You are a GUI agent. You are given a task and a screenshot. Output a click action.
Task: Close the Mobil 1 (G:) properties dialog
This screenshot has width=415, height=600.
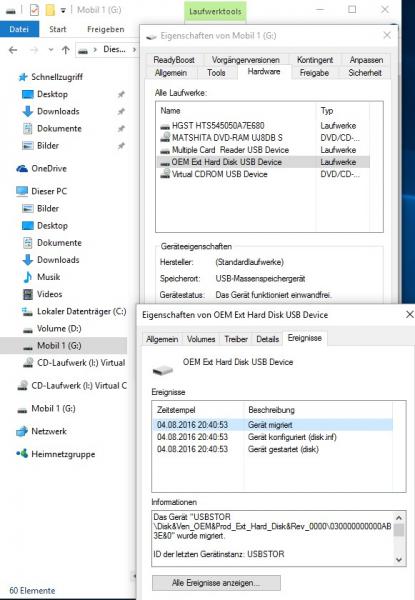(x=387, y=36)
